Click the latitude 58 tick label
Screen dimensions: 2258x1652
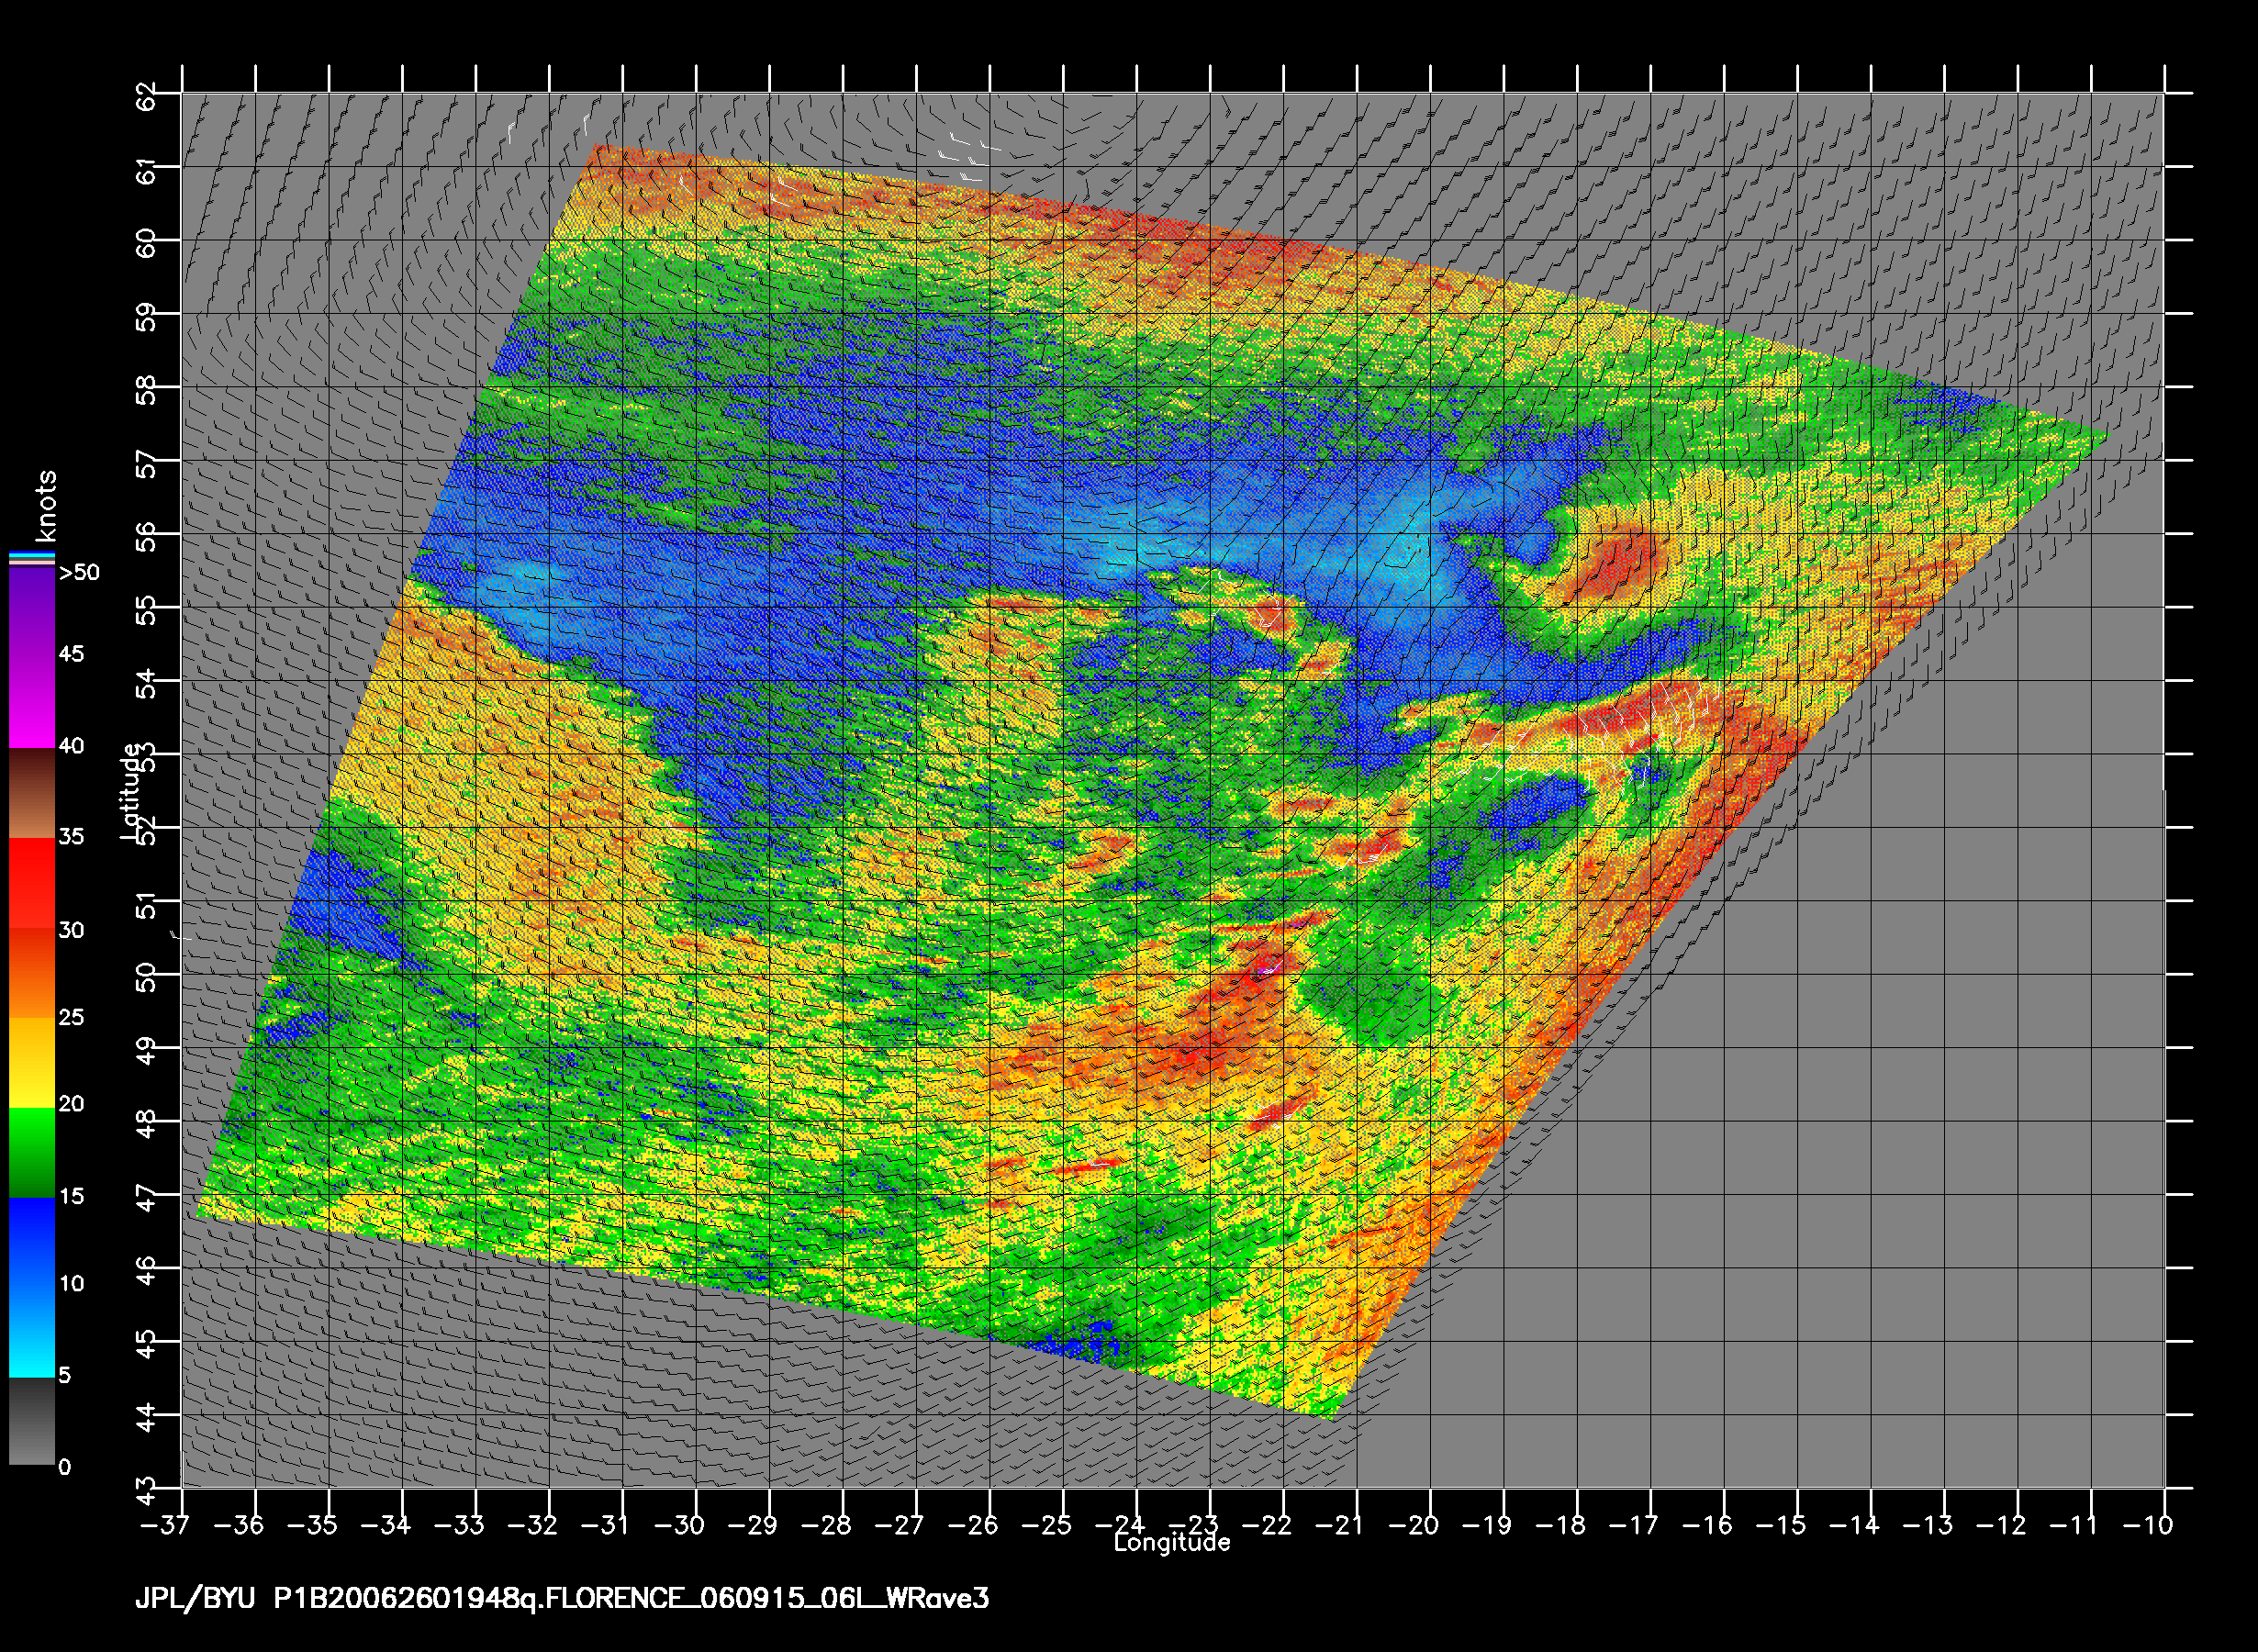pos(147,392)
